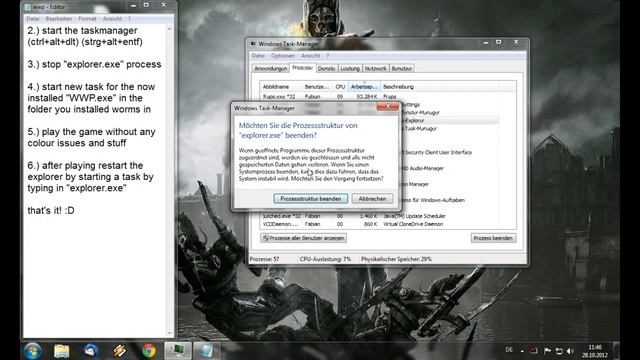
Task: Show hidden tray icons arrow
Action: pyautogui.click(x=522, y=351)
